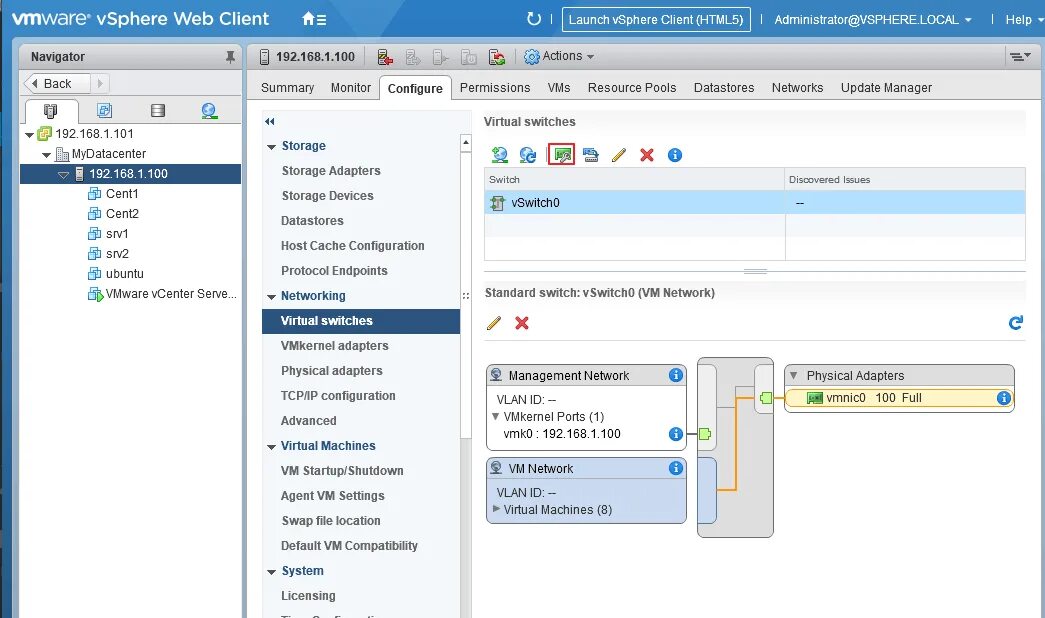The height and width of the screenshot is (618, 1045).
Task: Click the fifth host toolbar icon before Actions
Action: click(x=497, y=57)
